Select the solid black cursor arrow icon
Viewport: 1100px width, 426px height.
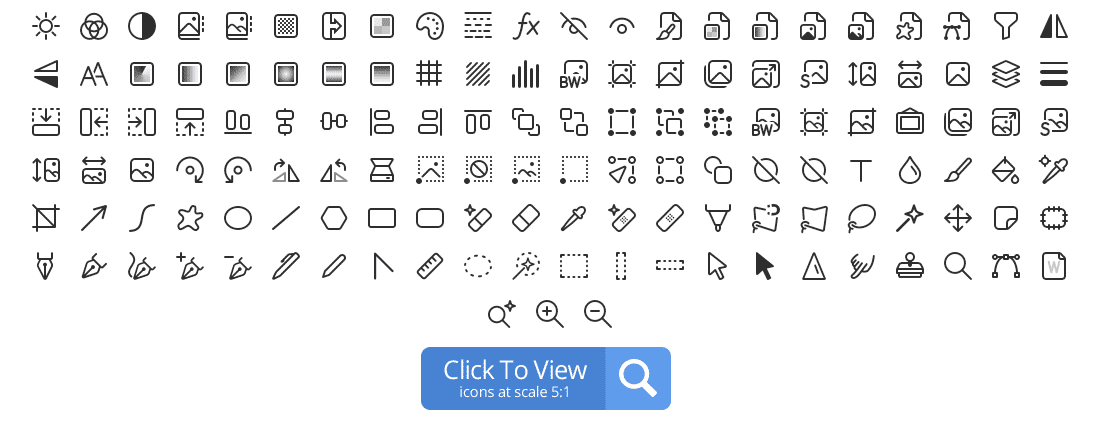[x=765, y=267]
